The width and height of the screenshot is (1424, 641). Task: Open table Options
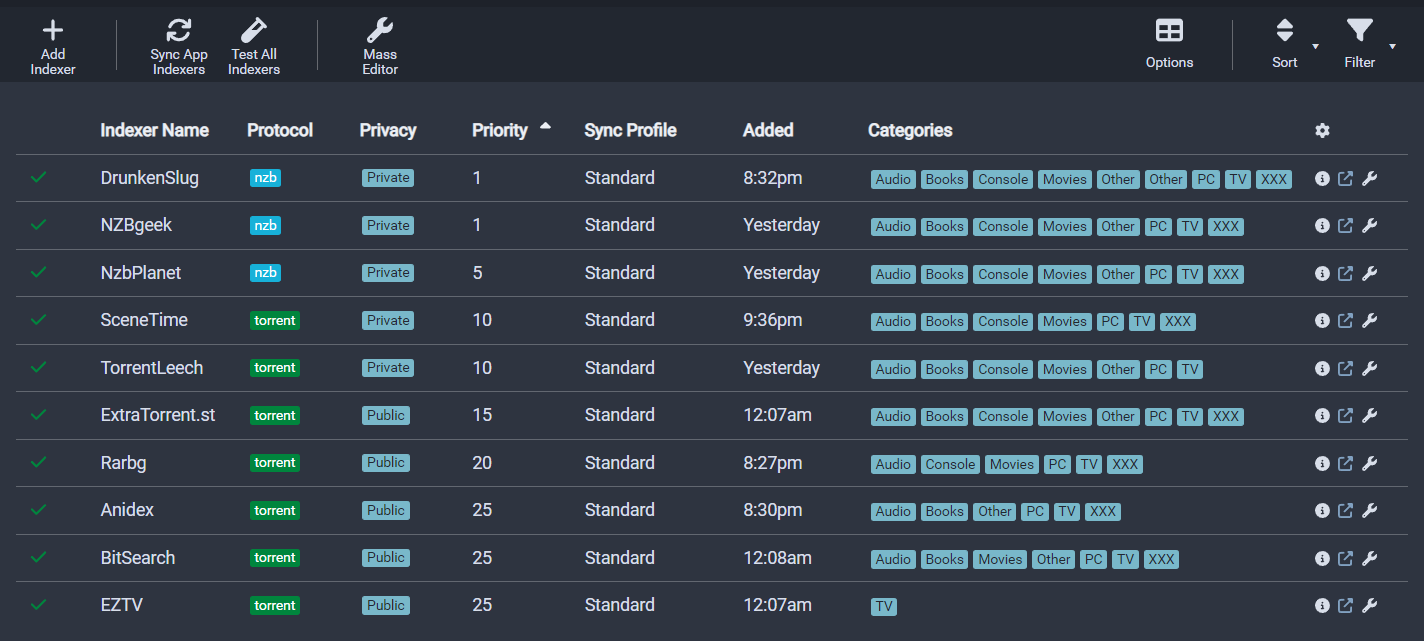pyautogui.click(x=1169, y=31)
